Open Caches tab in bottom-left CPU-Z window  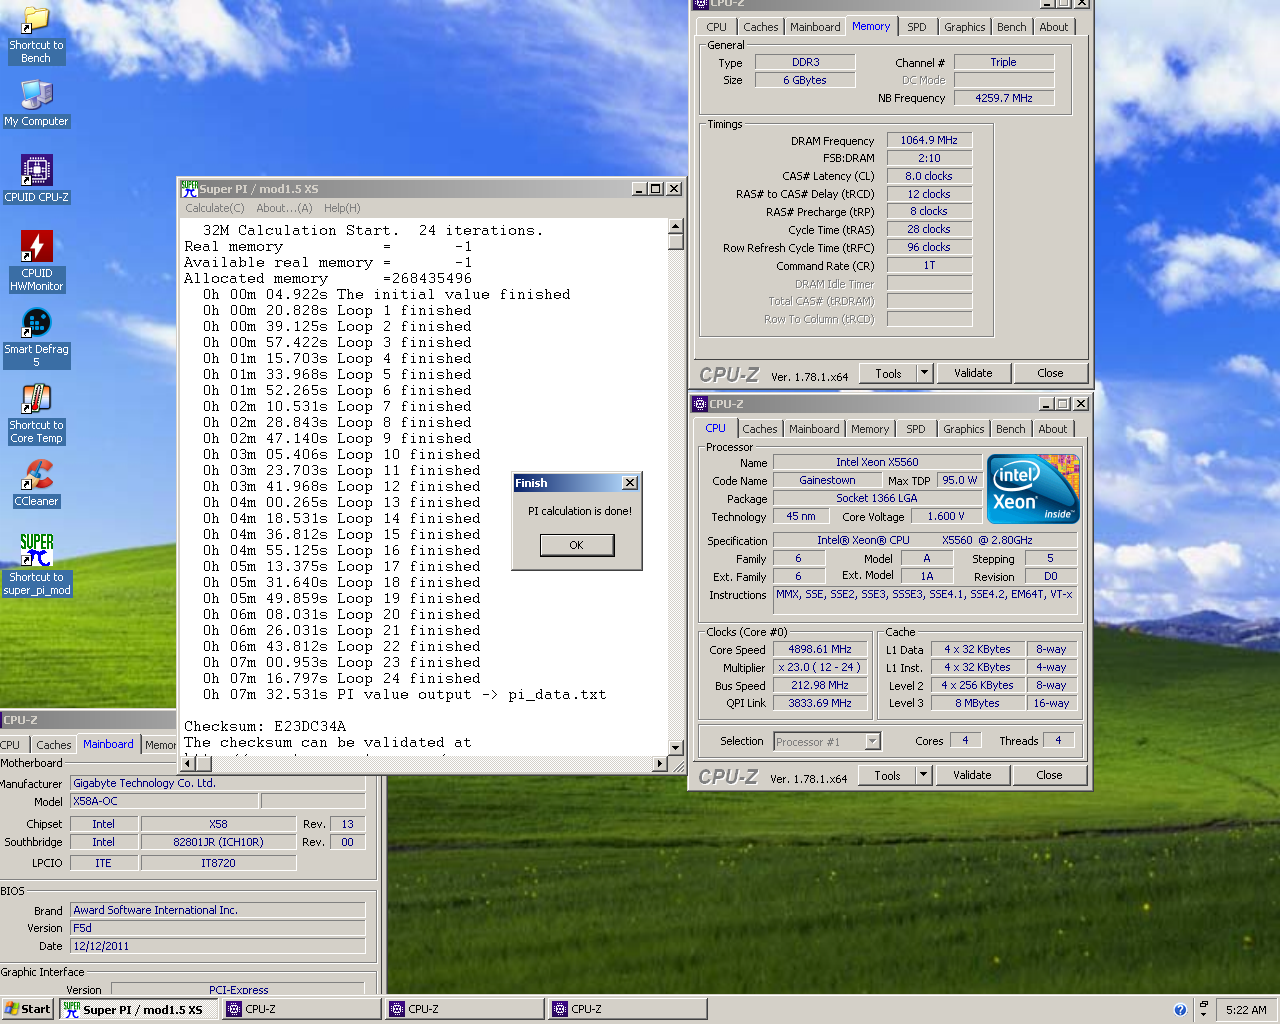(53, 745)
